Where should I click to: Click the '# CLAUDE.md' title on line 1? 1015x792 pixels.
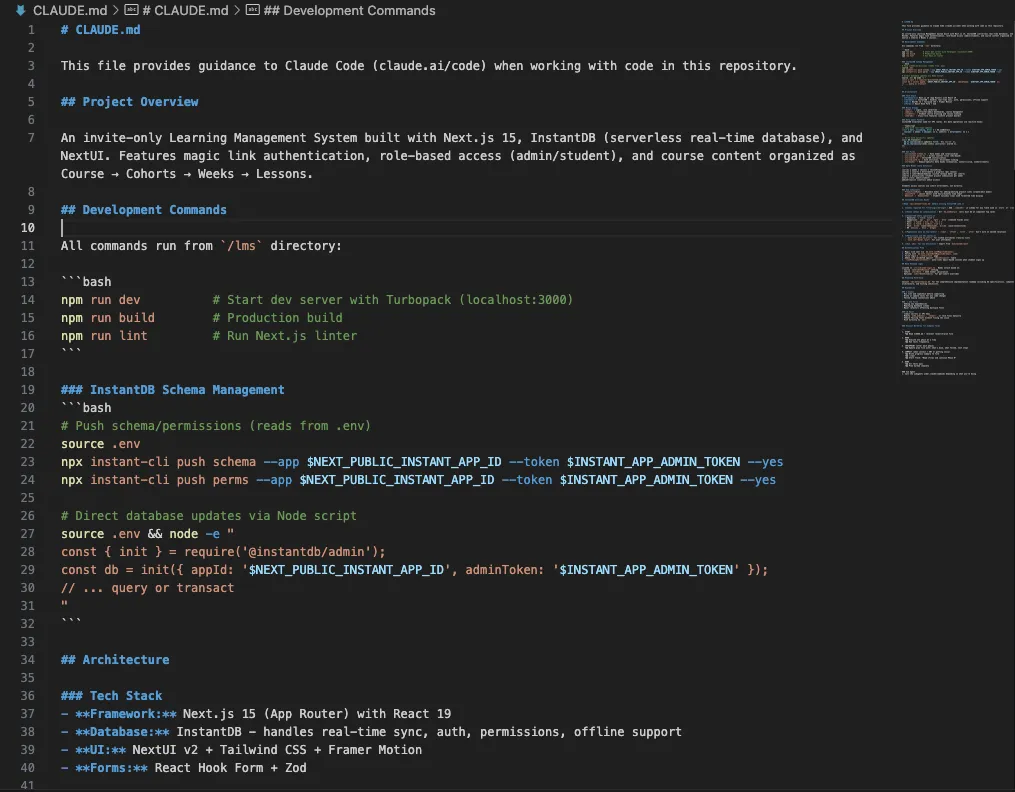100,30
